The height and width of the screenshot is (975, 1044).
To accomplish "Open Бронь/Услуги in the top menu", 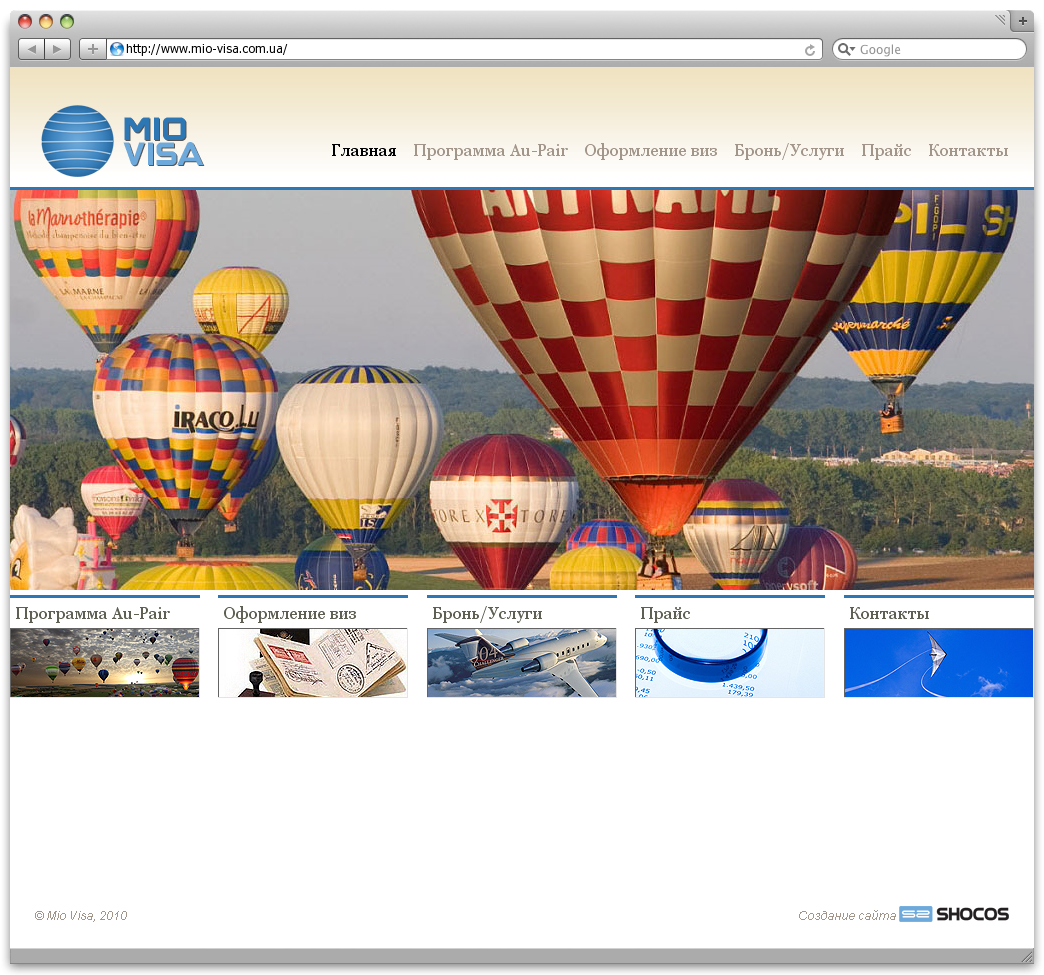I will [x=789, y=151].
